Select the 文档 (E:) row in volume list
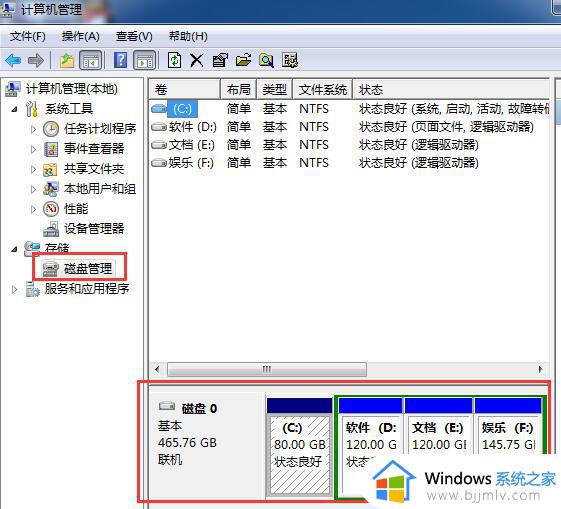 tap(349, 145)
